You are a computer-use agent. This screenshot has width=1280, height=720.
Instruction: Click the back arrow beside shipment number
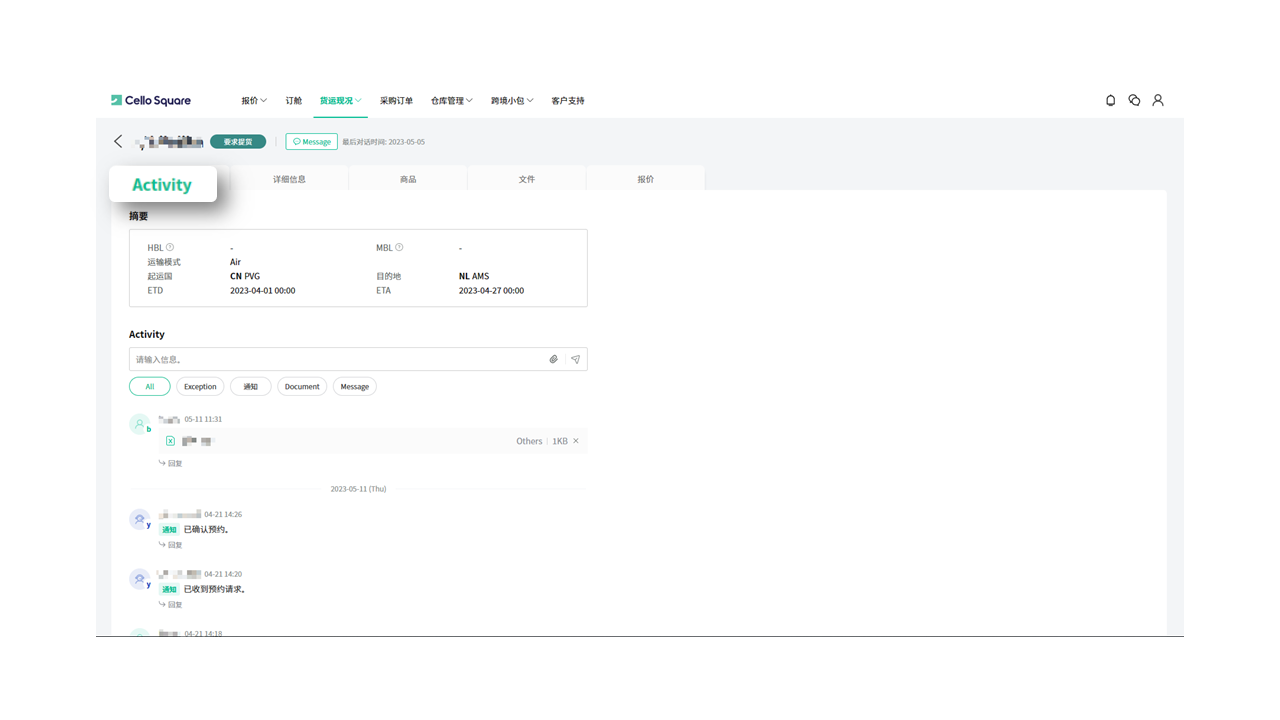pyautogui.click(x=118, y=142)
